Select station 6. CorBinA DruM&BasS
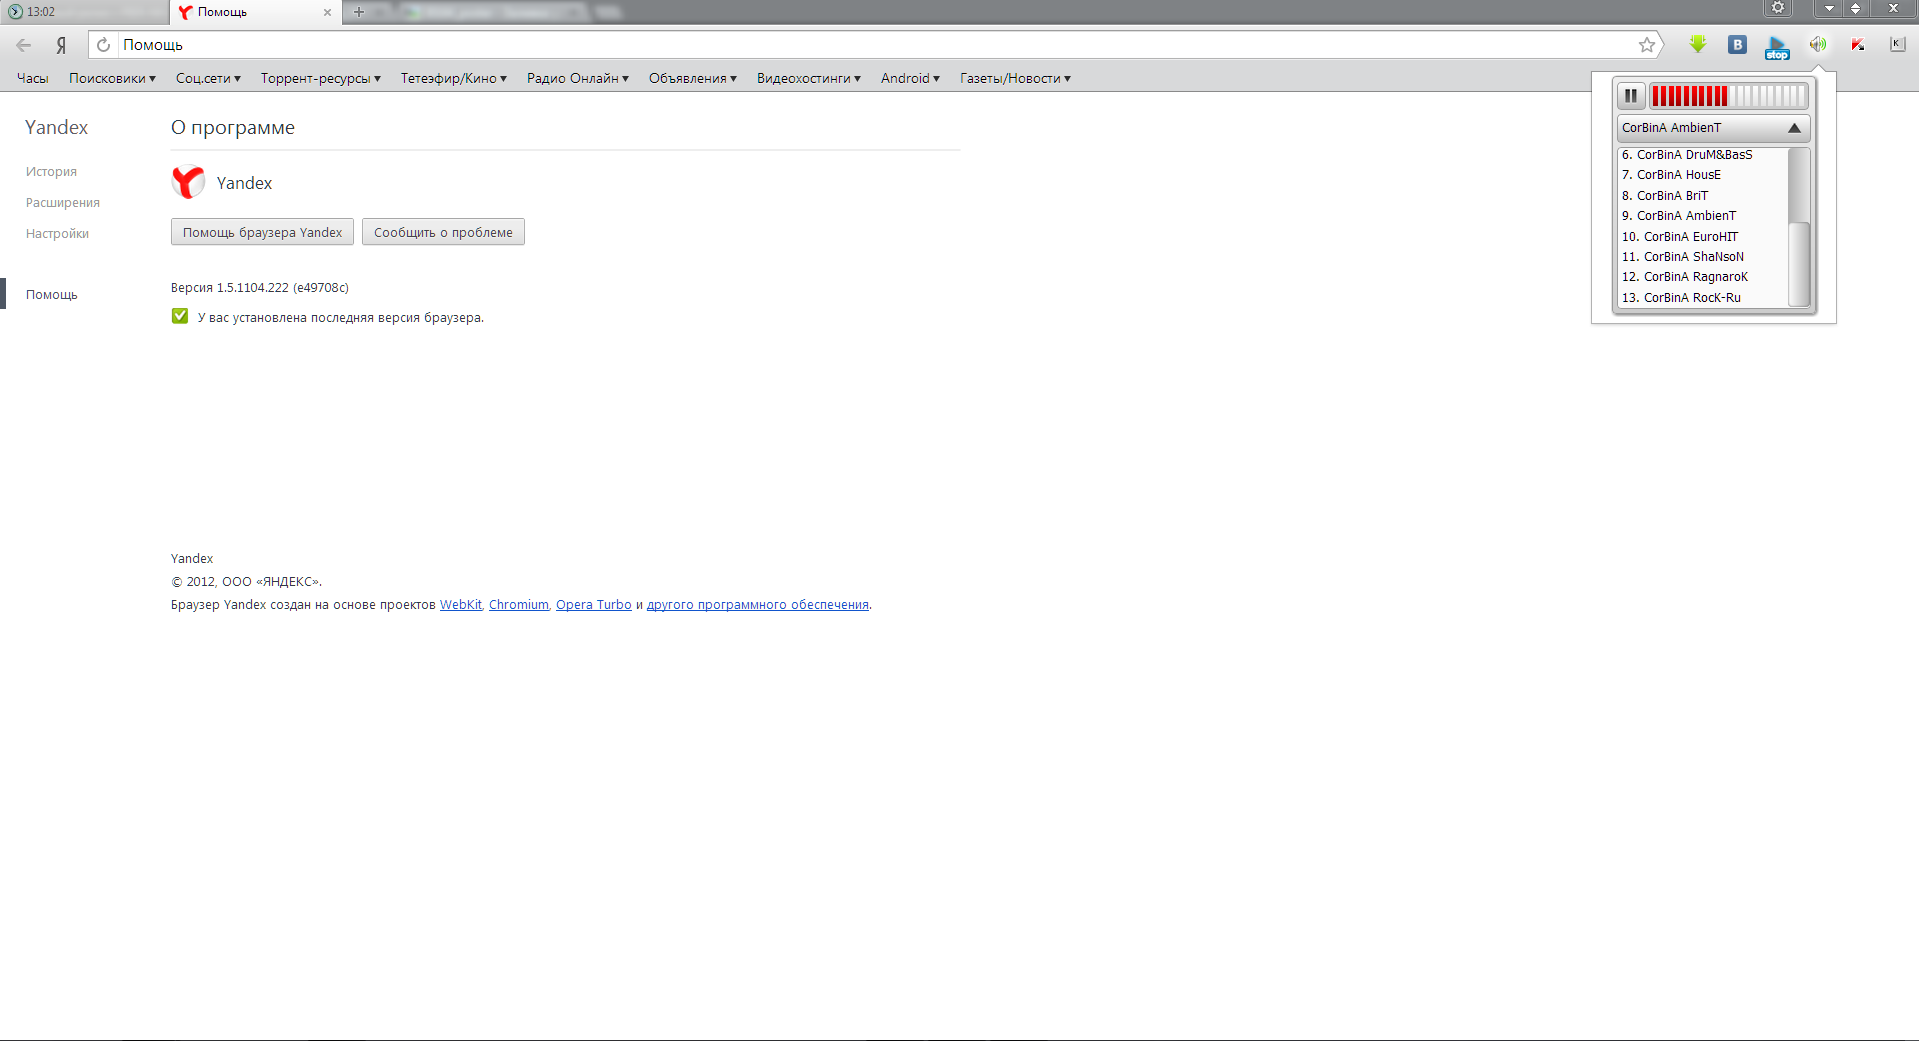Image resolution: width=1919 pixels, height=1041 pixels. [x=1703, y=155]
